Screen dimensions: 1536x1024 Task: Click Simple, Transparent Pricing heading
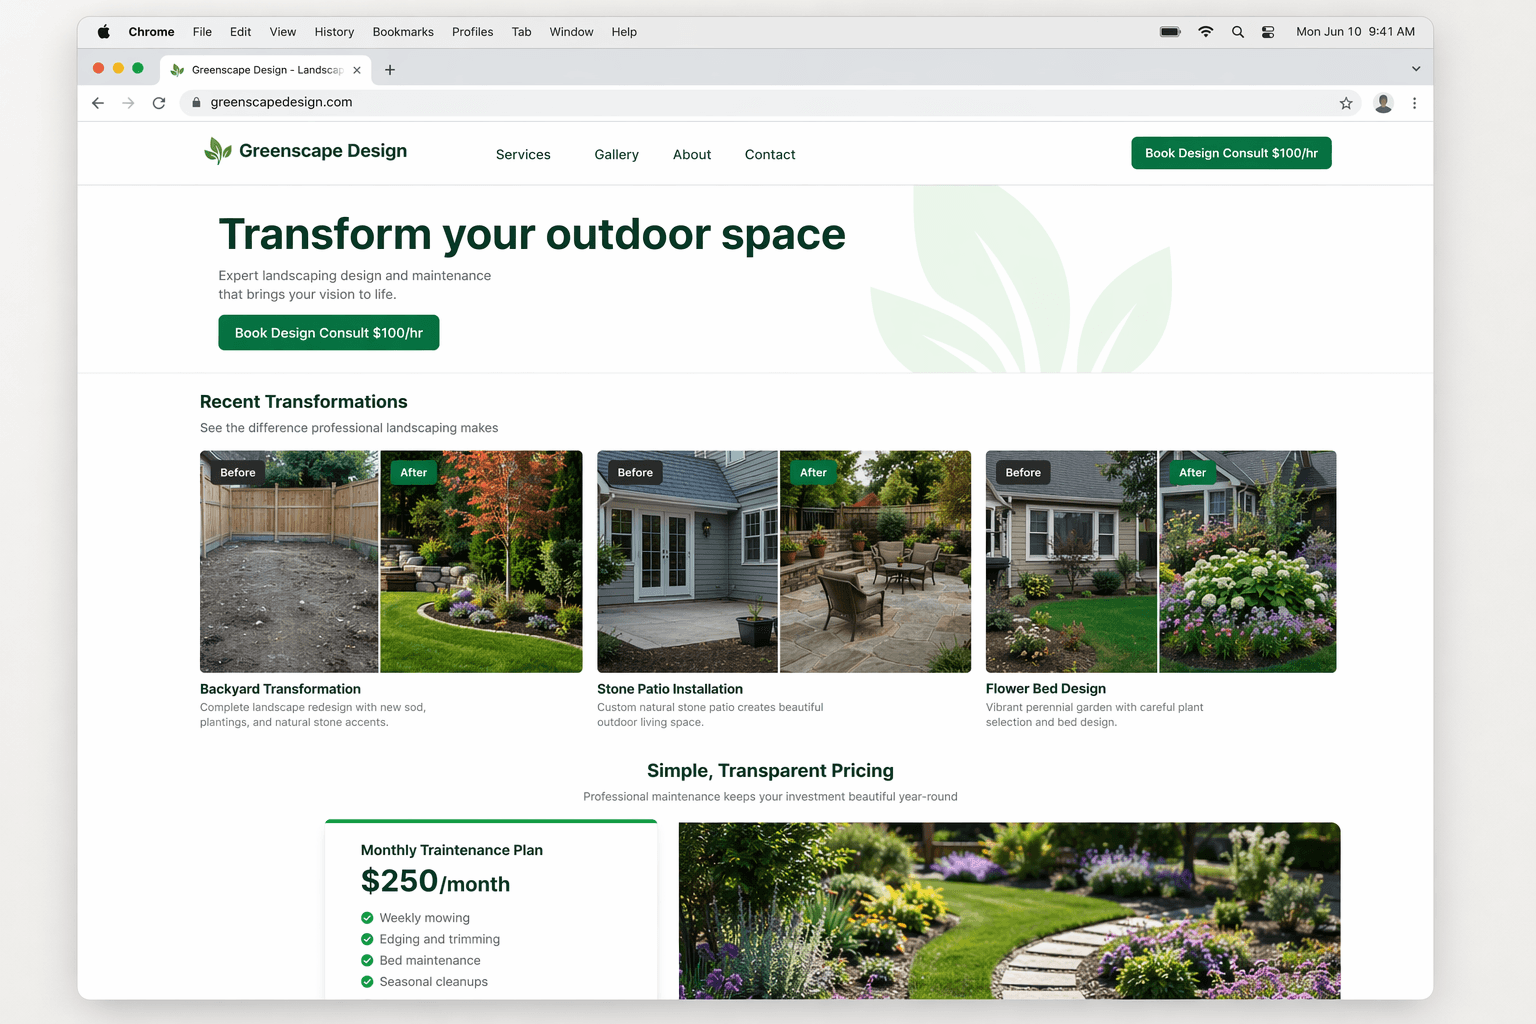[x=770, y=771]
